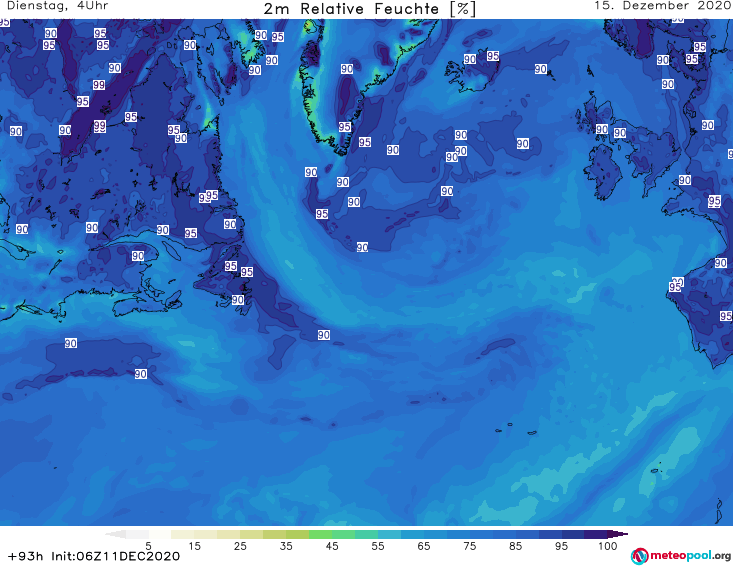This screenshot has width=733, height=566.
Task: Click the '+93h' forecast hour text
Action: tap(26, 556)
